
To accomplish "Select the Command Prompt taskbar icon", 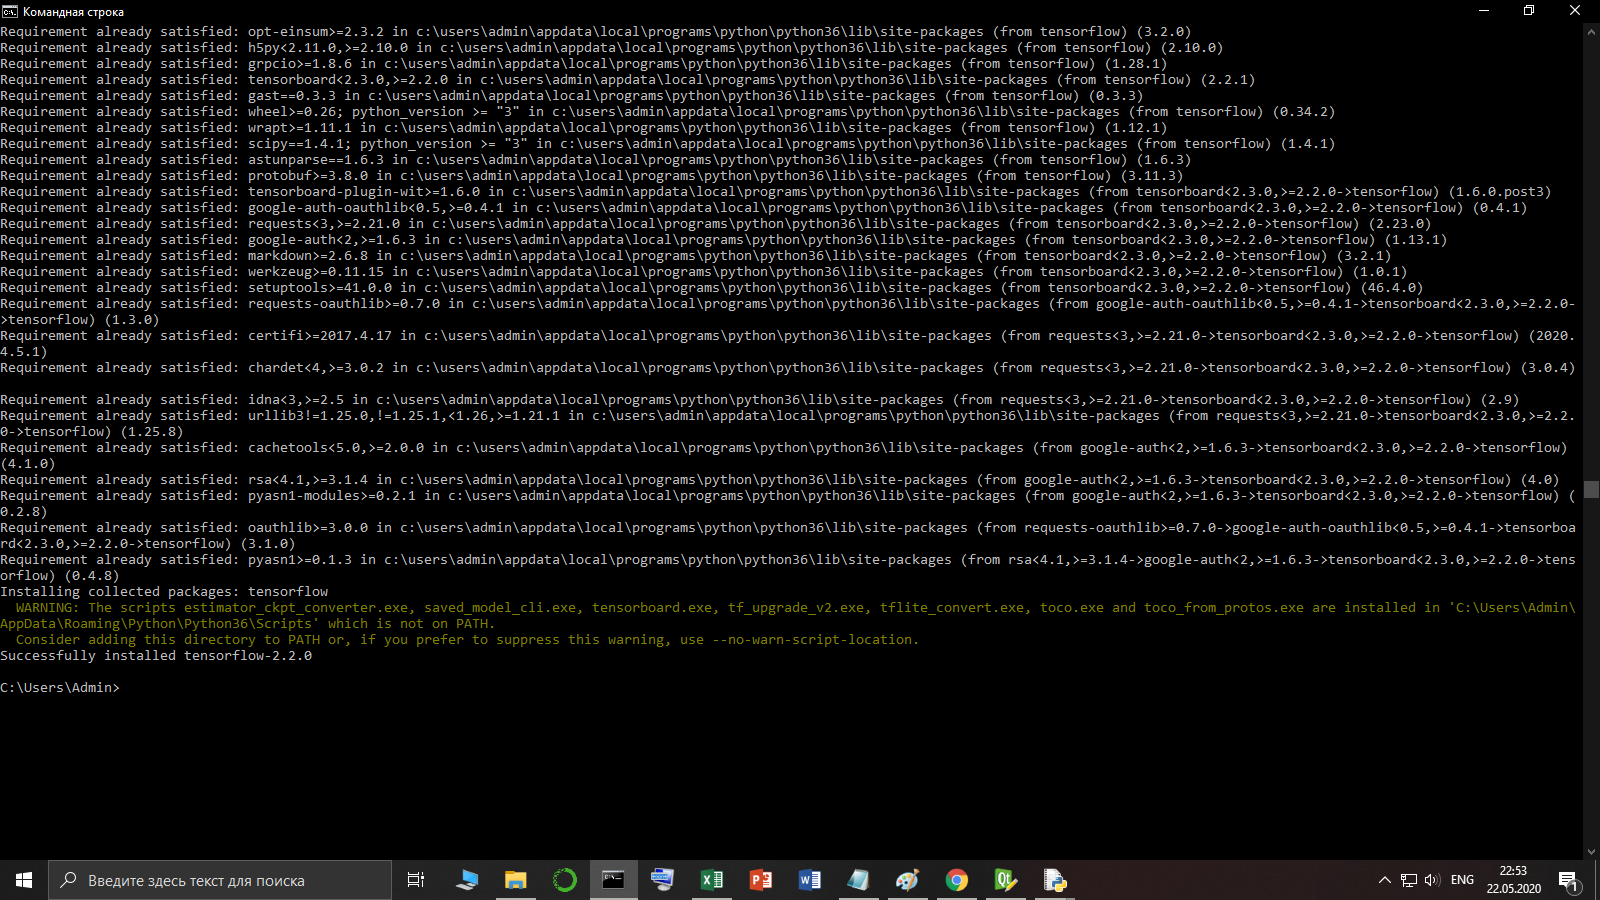I will 613,880.
